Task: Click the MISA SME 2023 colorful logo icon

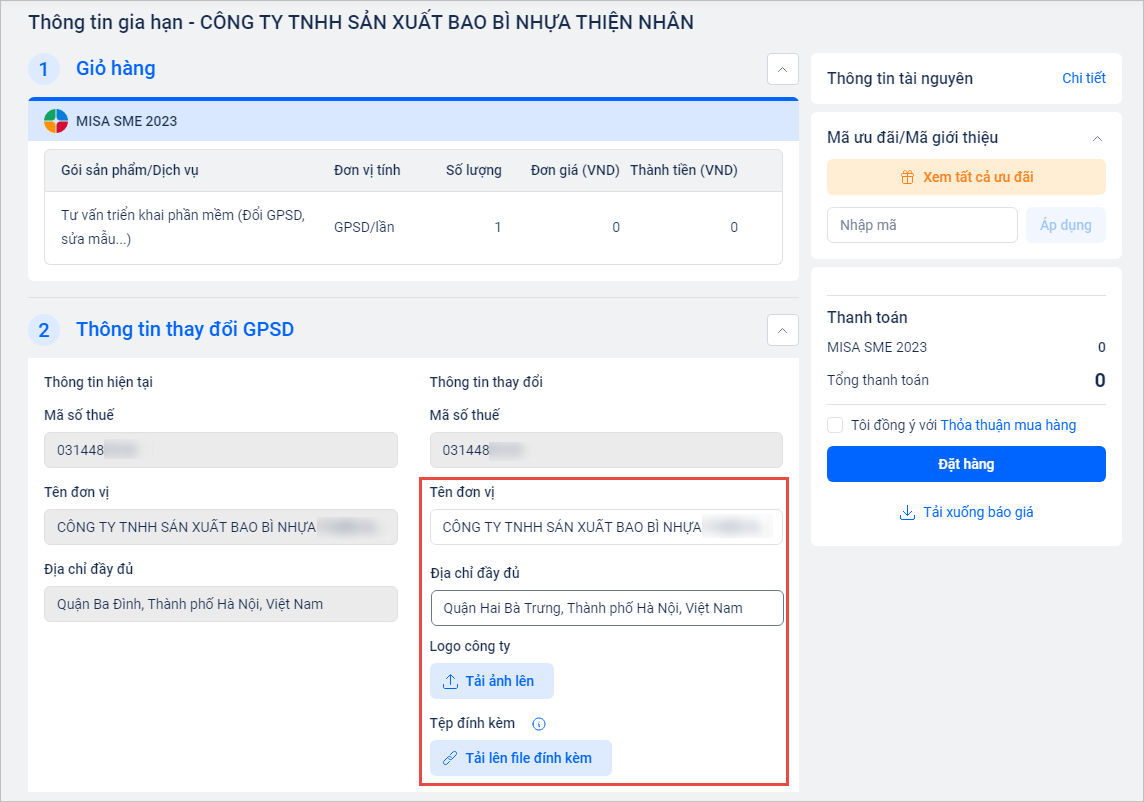Action: click(x=56, y=121)
